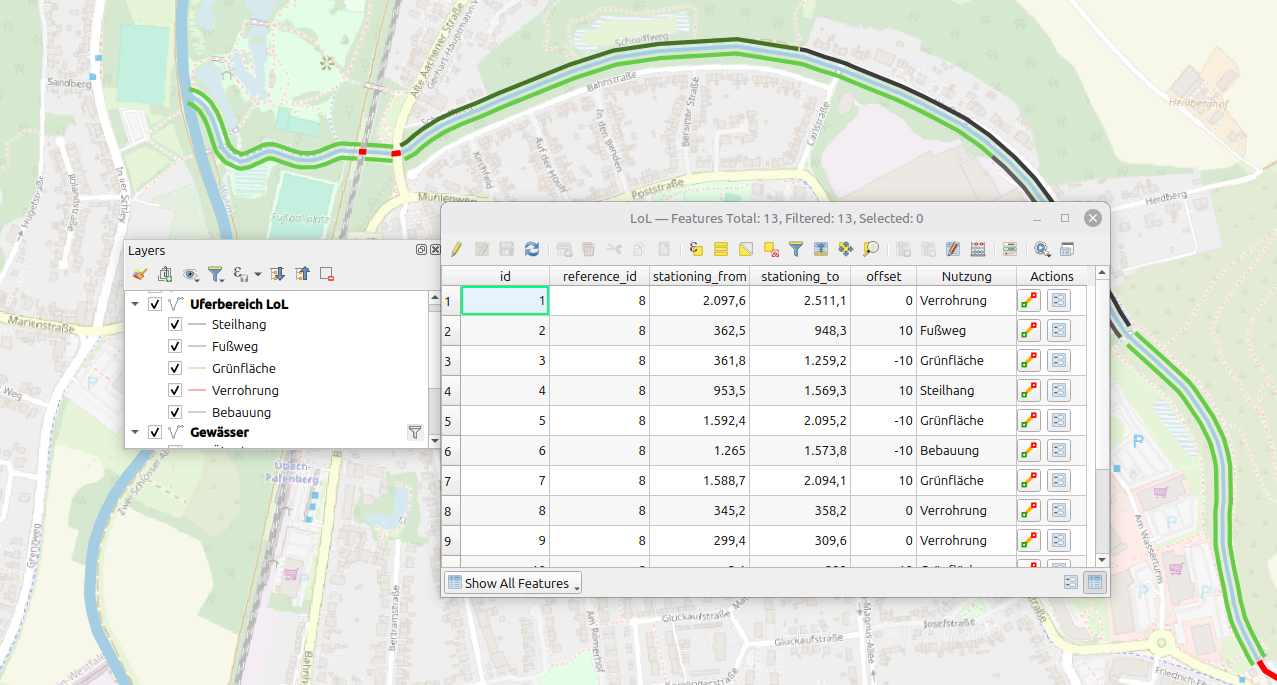
Task: Hide the Verrohrung category
Action: pyautogui.click(x=175, y=391)
